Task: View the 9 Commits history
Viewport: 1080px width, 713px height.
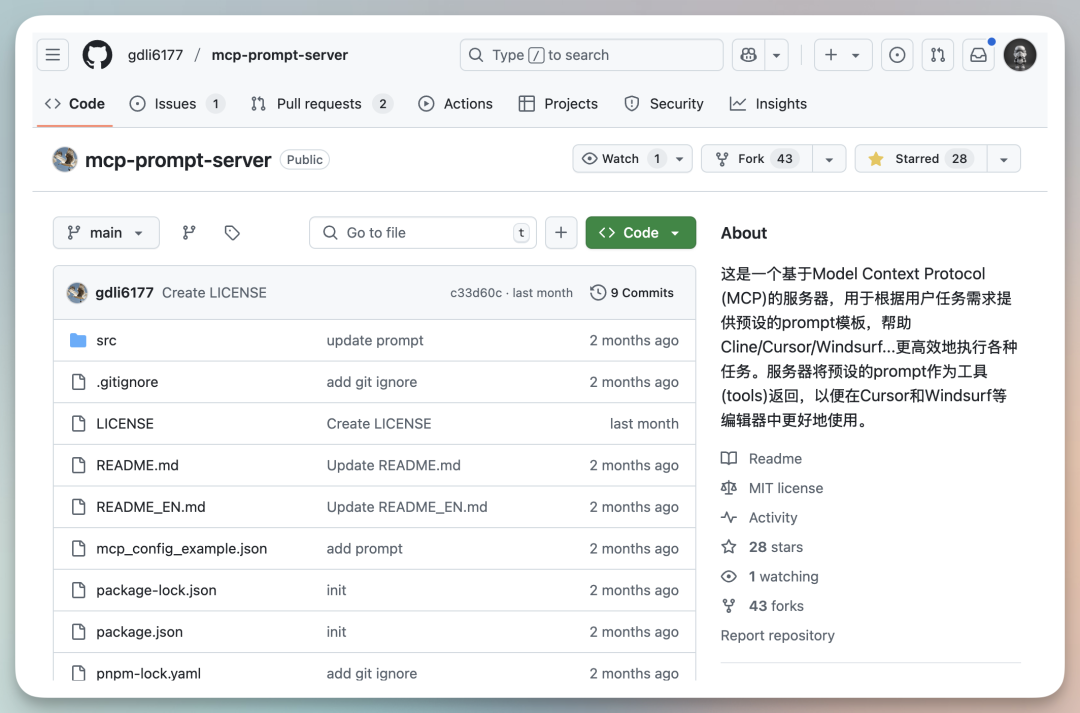Action: (x=632, y=293)
